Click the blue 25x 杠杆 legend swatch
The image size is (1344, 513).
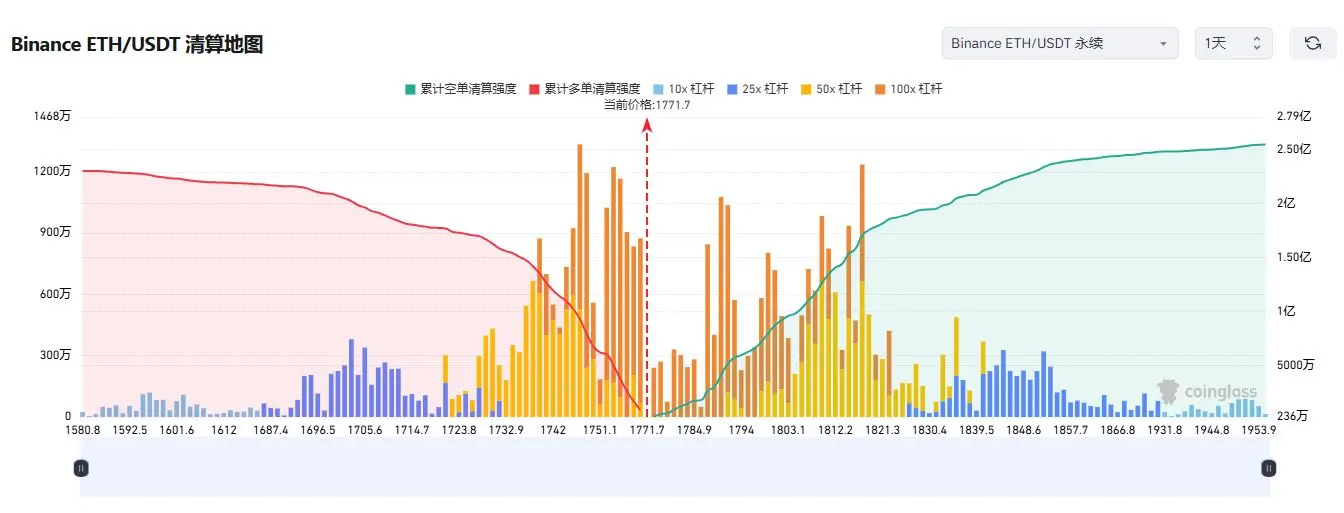click(x=732, y=89)
